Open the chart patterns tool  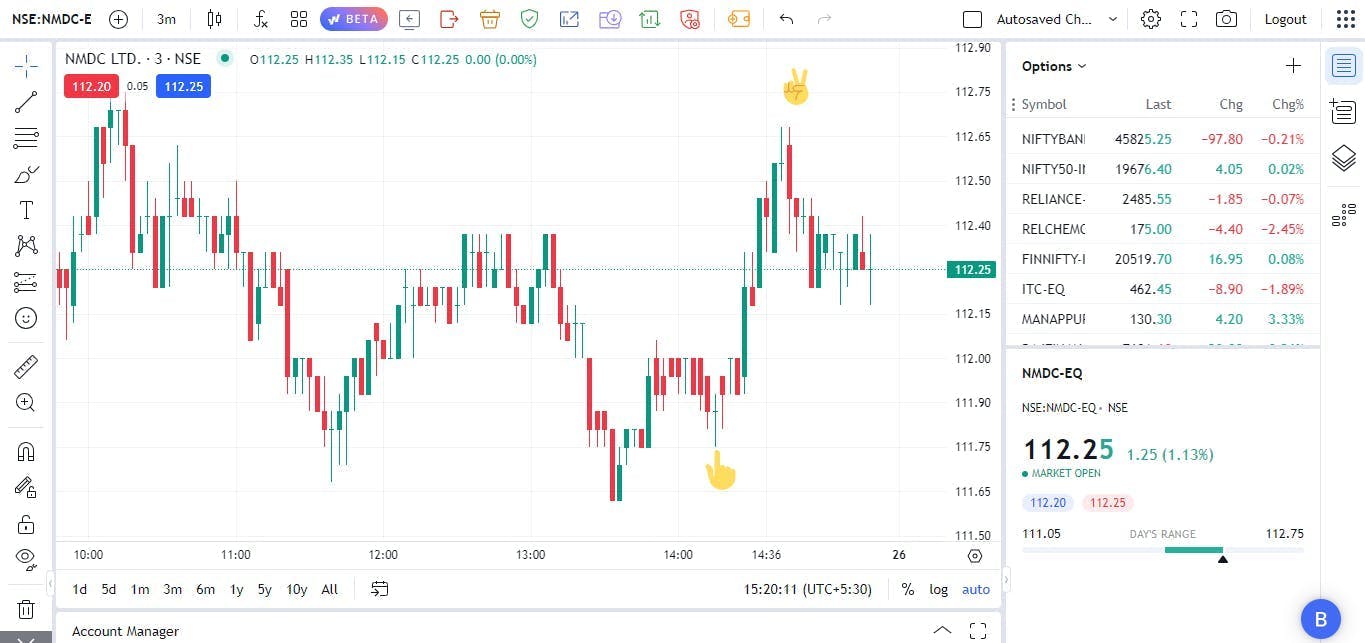26,246
